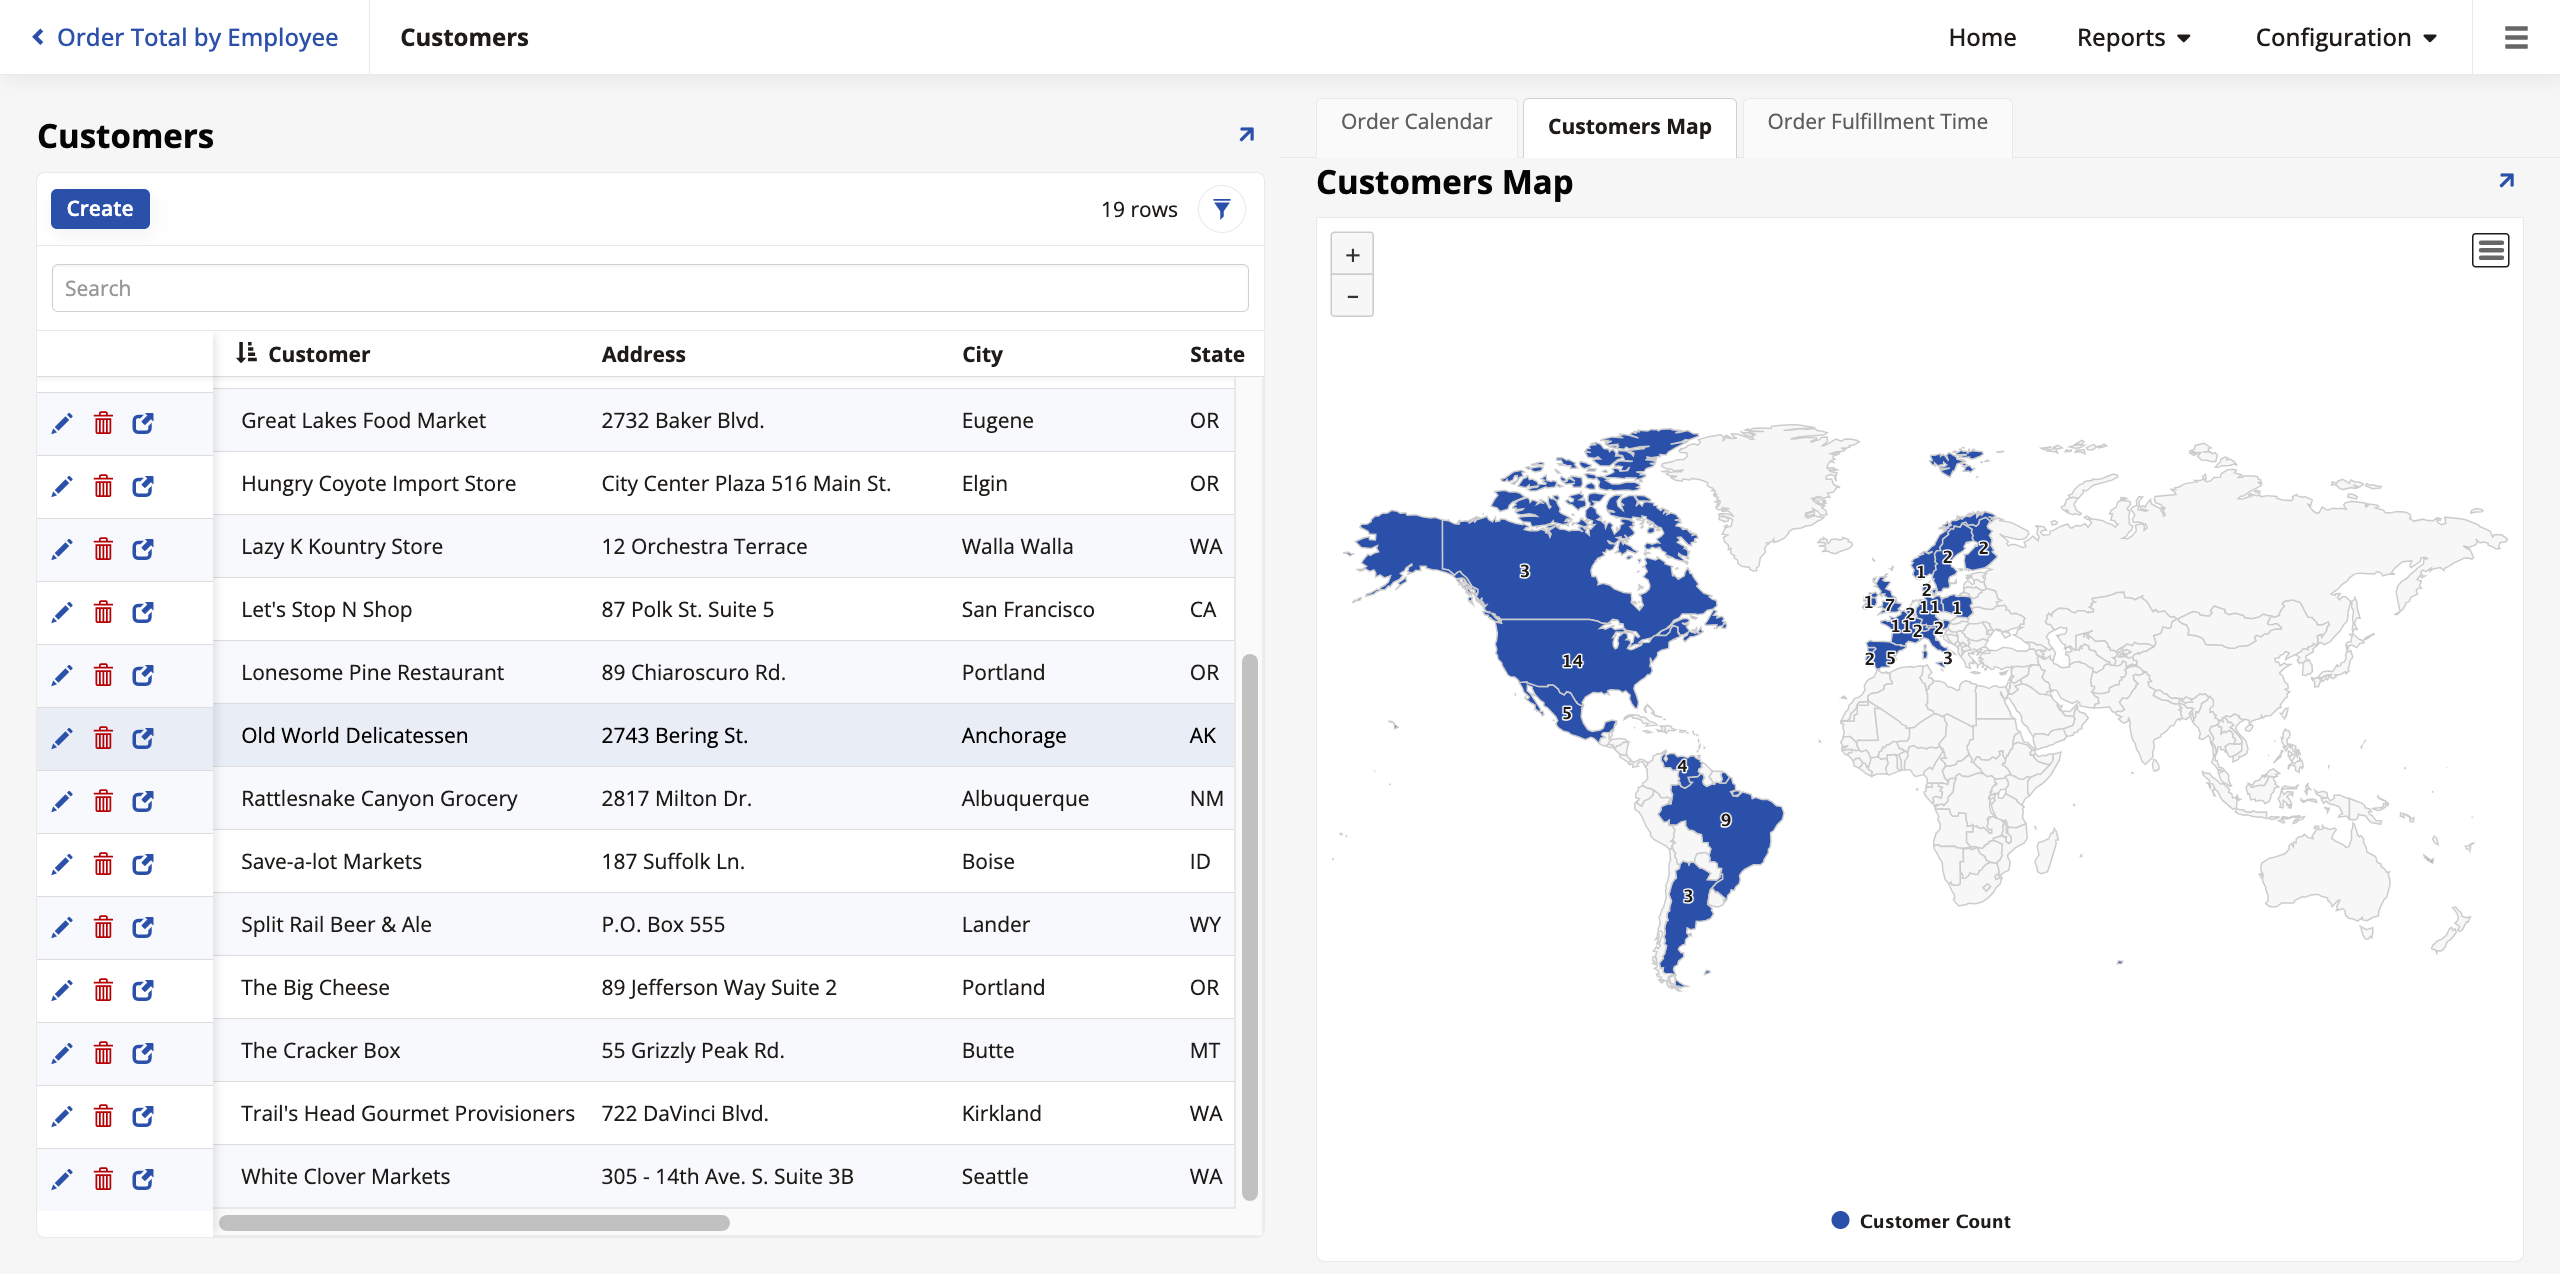
Task: Zoom in on the Customers Map
Action: tap(1352, 253)
